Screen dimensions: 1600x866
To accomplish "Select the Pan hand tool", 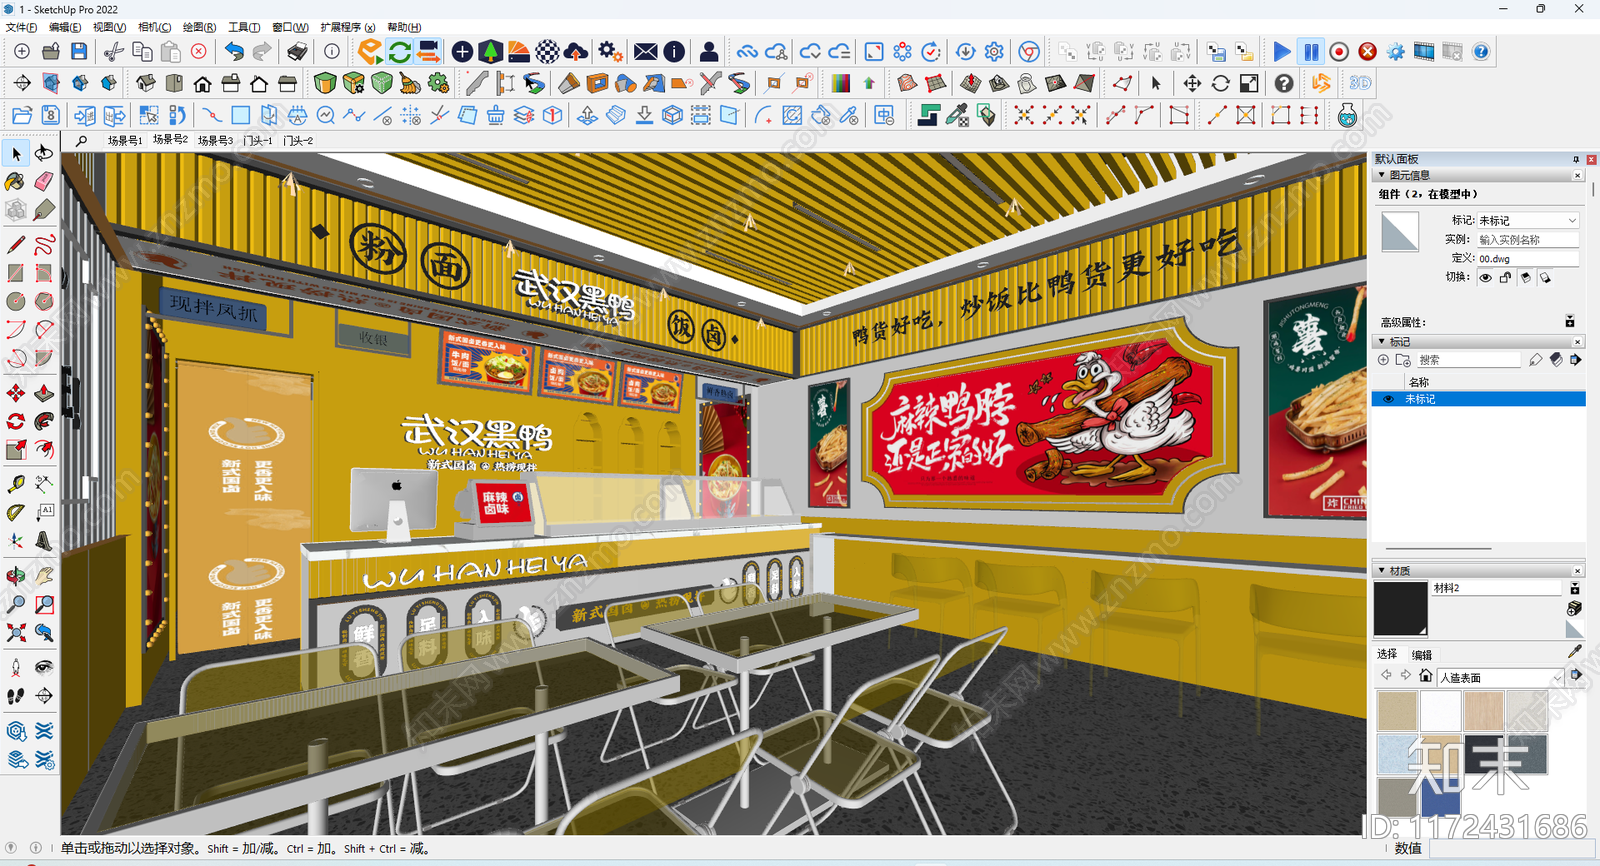I will 44,576.
